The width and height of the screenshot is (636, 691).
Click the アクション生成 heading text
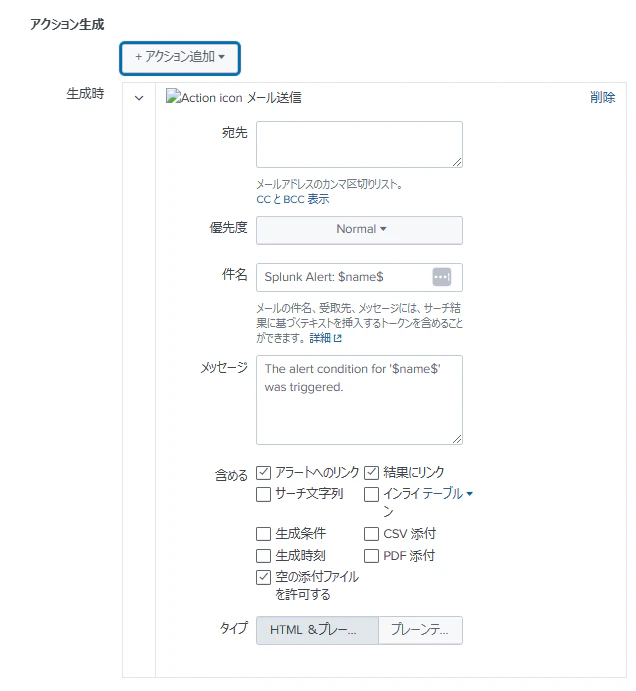pyautogui.click(x=67, y=24)
